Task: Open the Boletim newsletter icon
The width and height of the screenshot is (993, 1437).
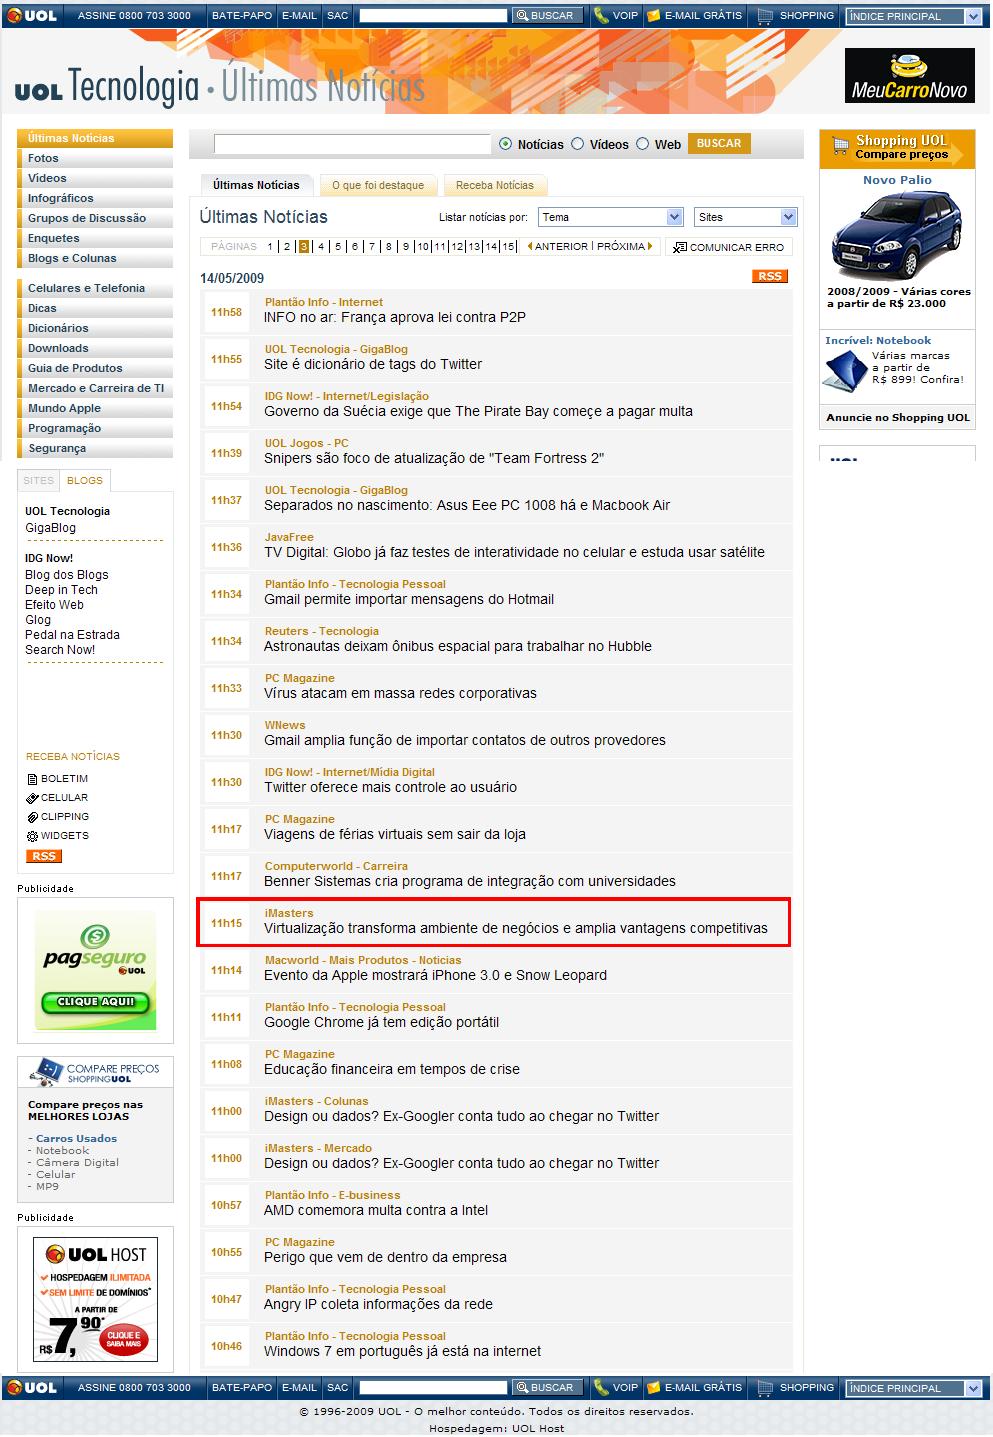Action: coord(32,779)
